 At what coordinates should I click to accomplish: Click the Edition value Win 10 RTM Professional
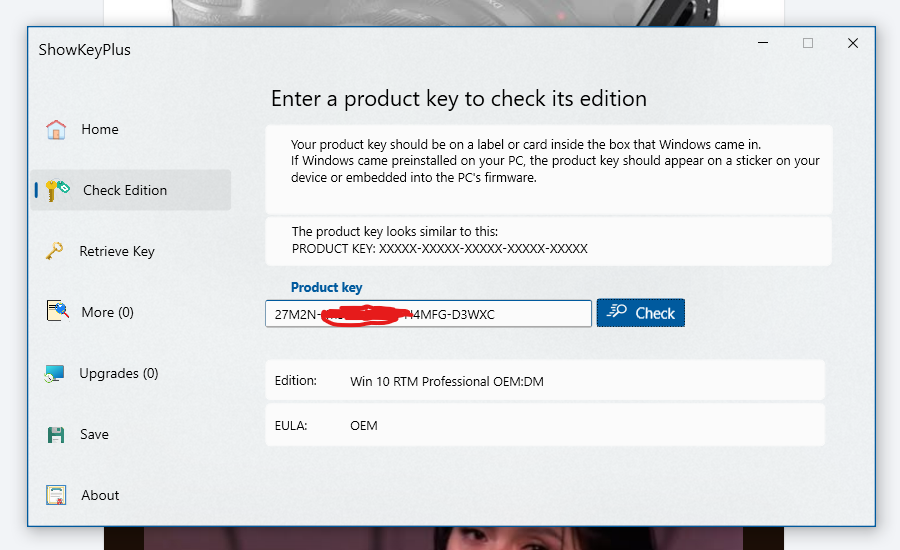click(447, 381)
